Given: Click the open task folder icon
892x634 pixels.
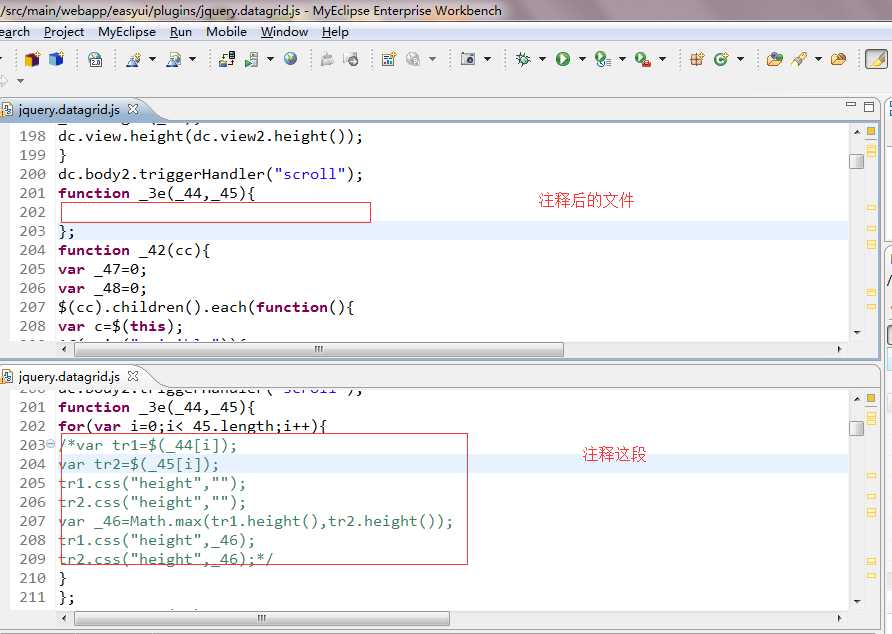Looking at the screenshot, I should [x=839, y=59].
